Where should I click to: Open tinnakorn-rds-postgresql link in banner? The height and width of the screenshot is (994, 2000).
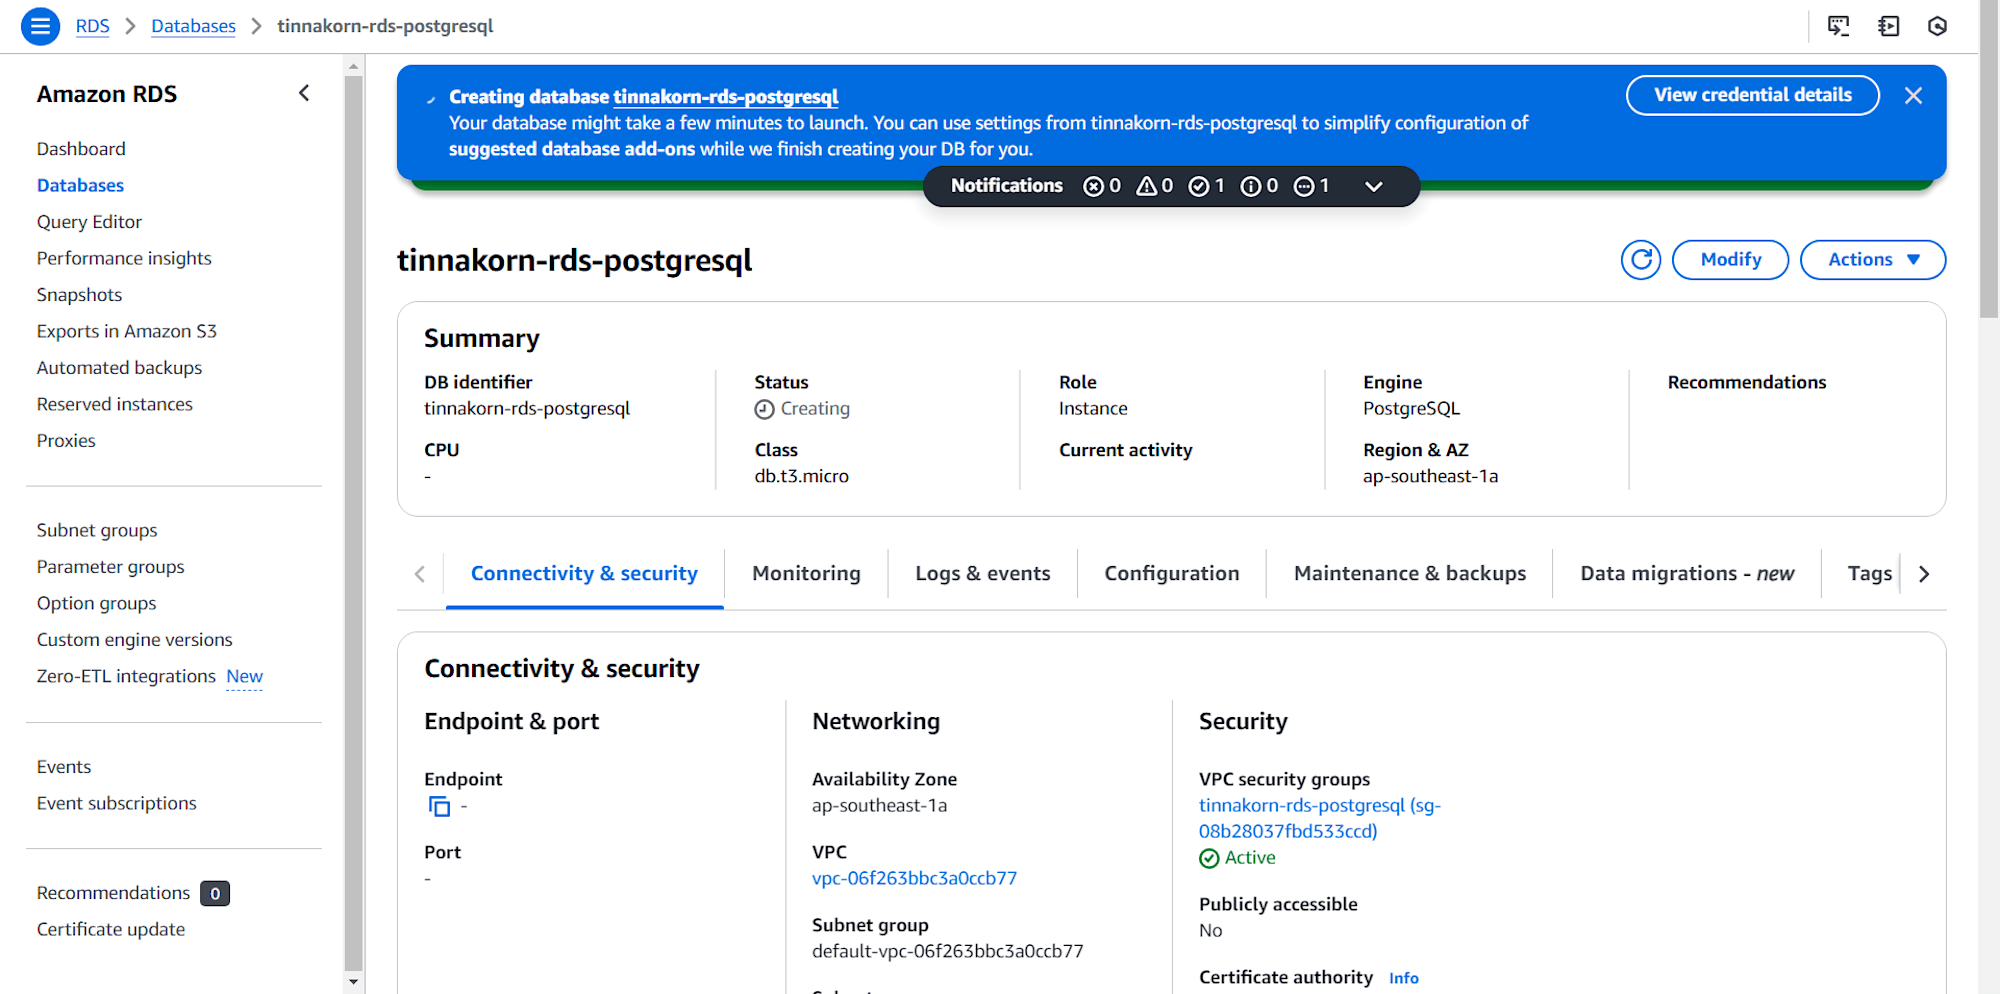point(726,97)
